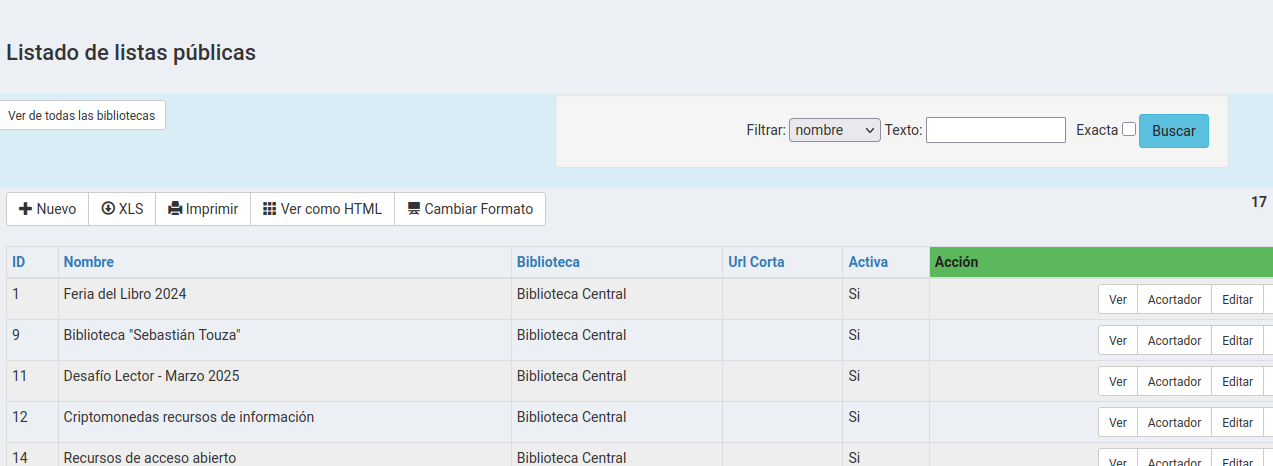Click the Cambiar Formato icon
The image size is (1273, 466).
[x=413, y=209]
